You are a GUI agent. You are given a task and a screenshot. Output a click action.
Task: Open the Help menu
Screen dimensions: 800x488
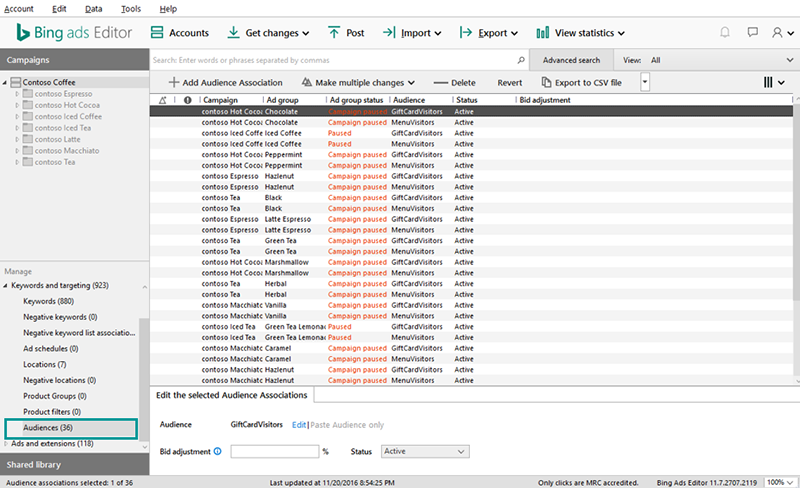click(168, 9)
